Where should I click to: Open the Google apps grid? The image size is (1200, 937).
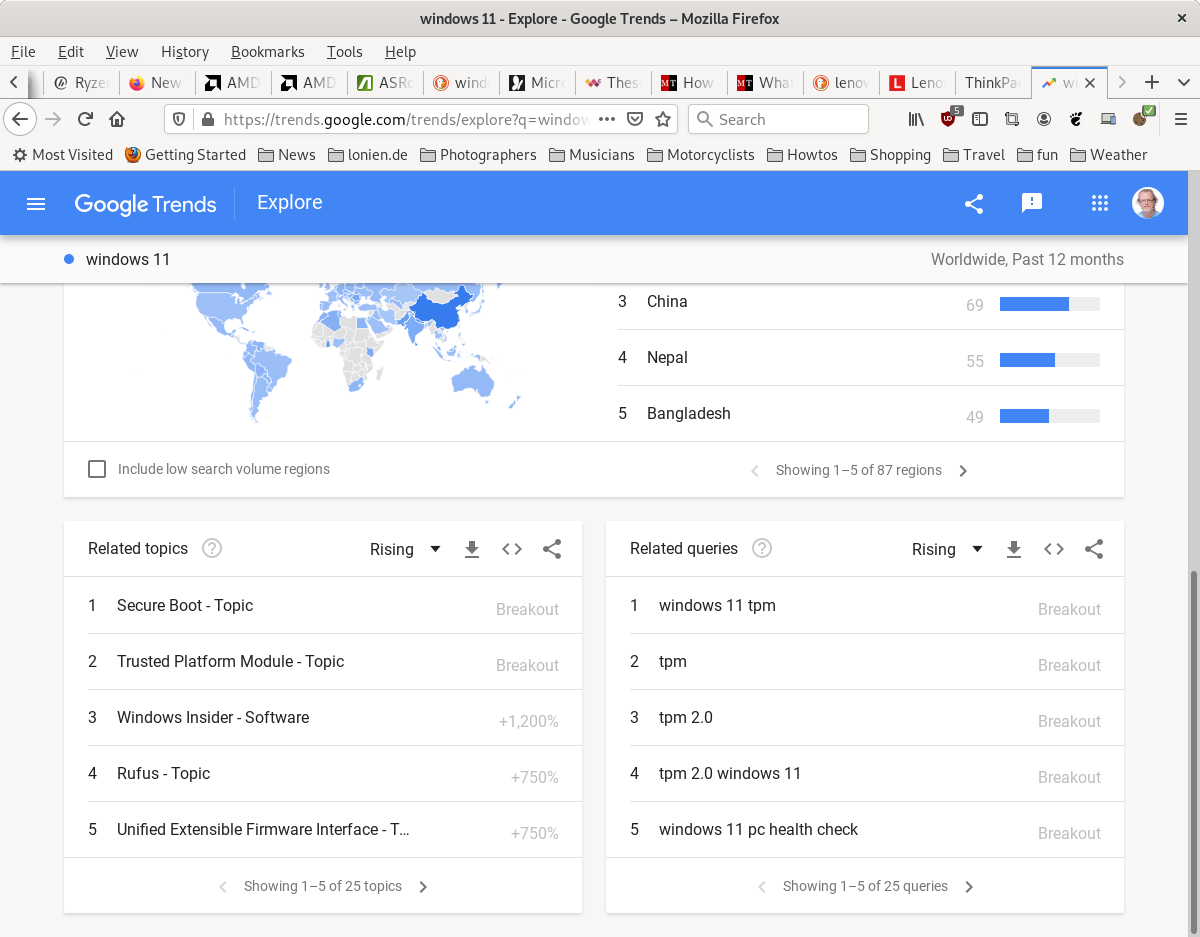[x=1100, y=204]
